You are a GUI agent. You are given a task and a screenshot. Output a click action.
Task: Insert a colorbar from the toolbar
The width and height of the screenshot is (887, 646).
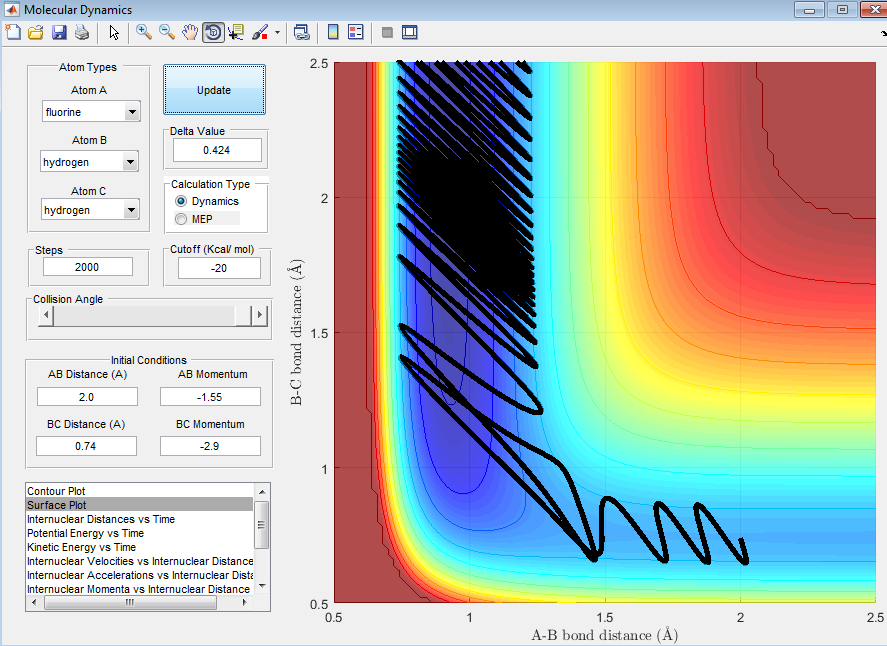333,32
